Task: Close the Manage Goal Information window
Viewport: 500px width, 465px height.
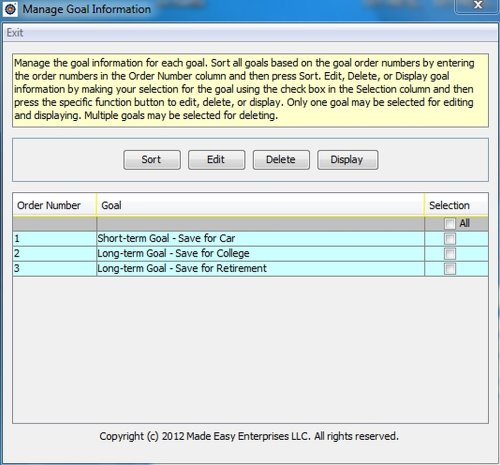Action: point(478,5)
